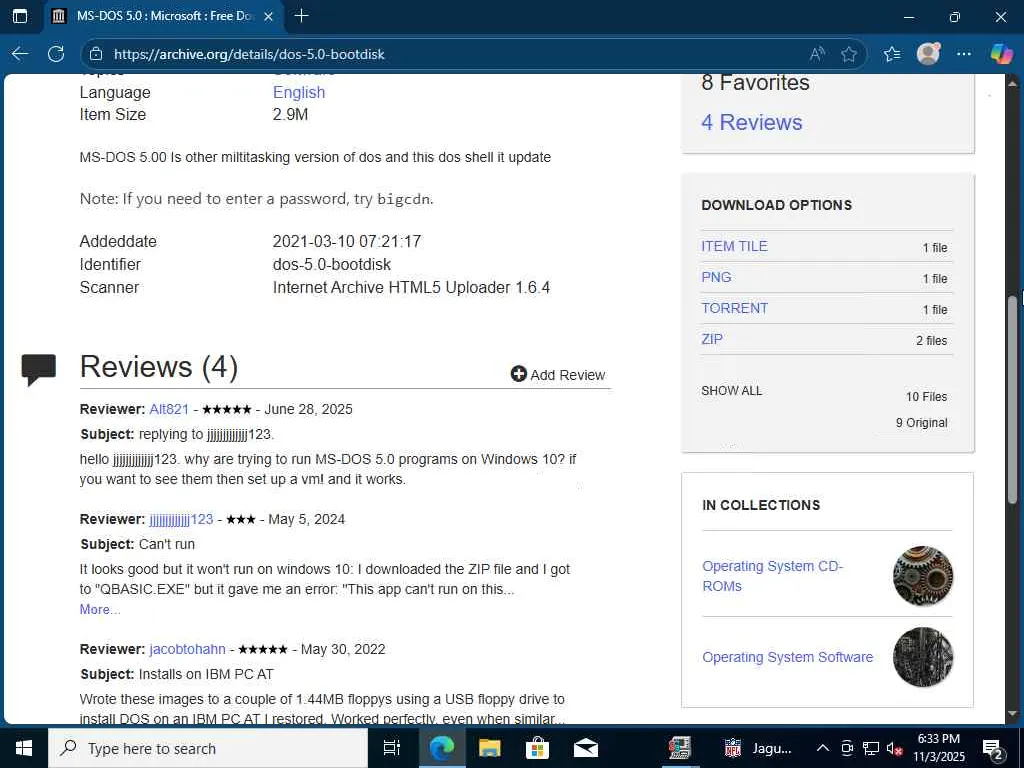Click the address bar URL

pos(249,54)
